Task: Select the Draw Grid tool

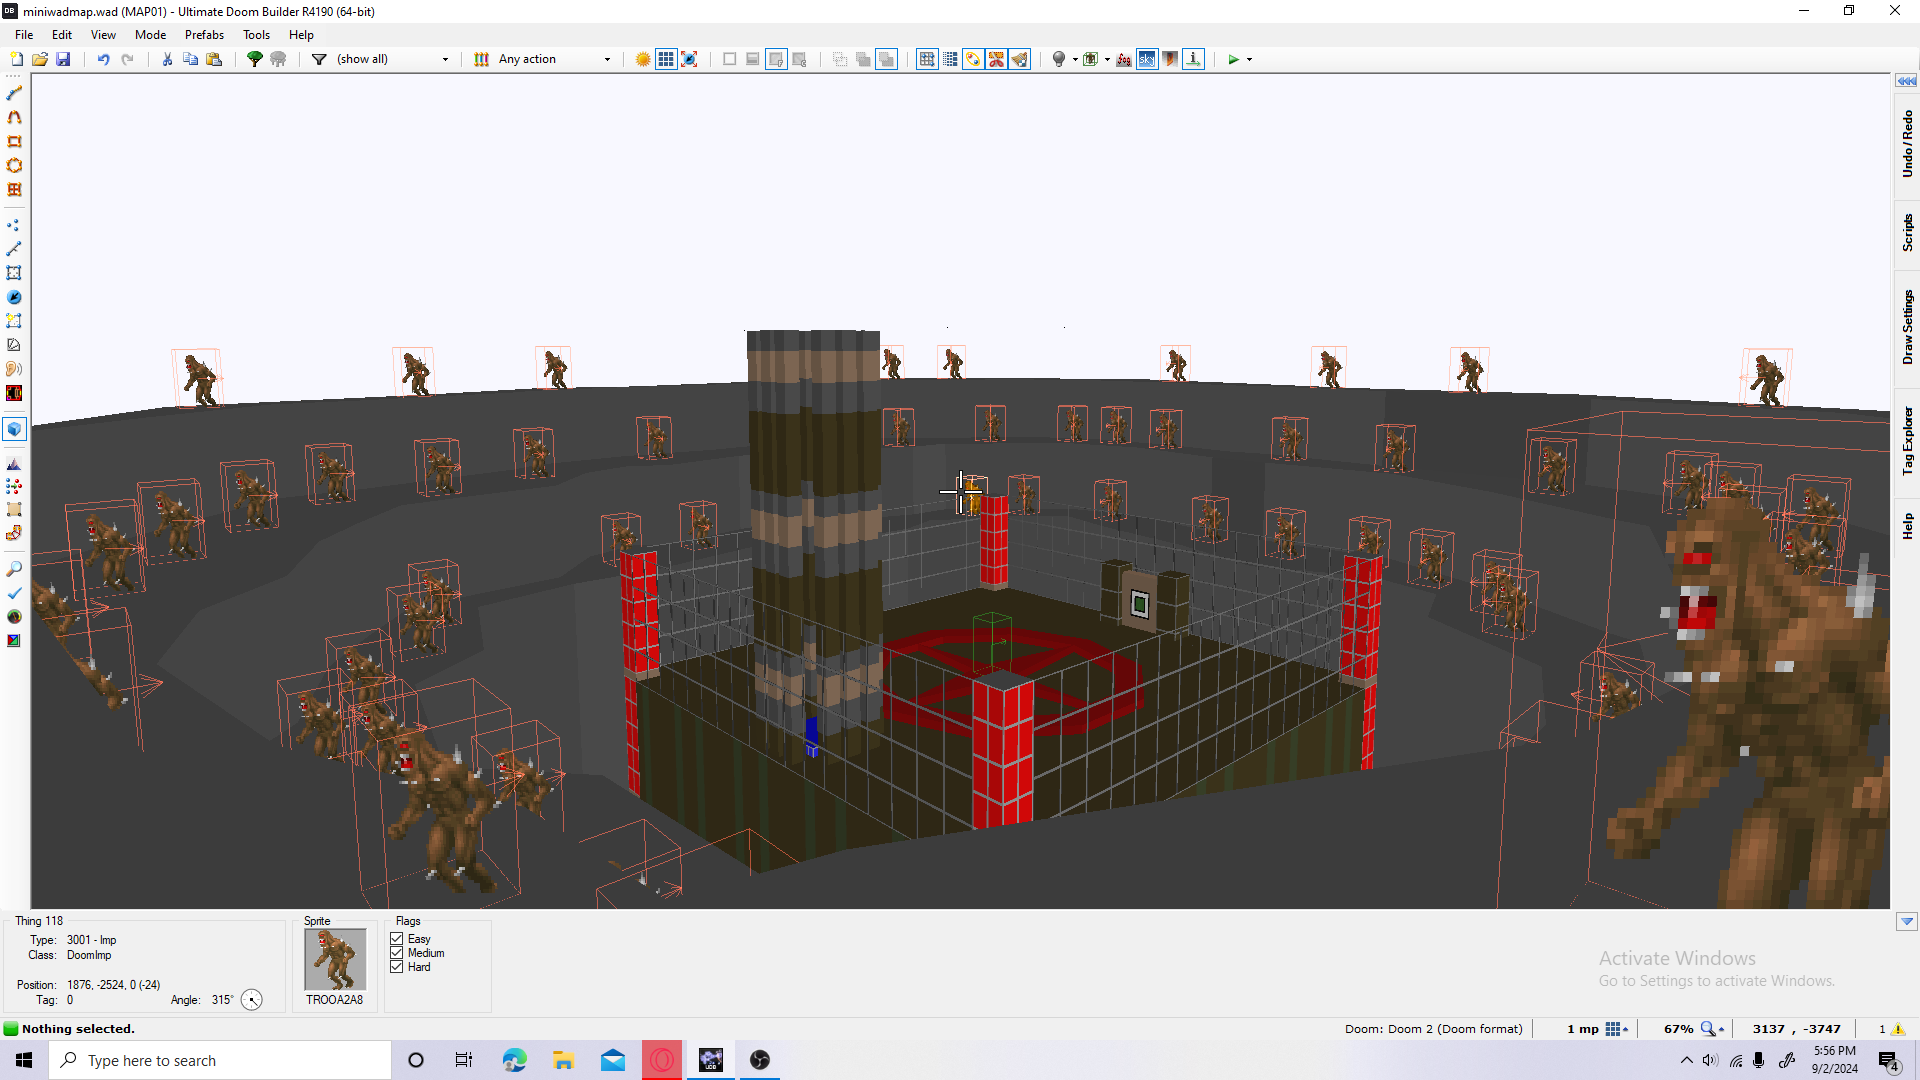Action: point(14,189)
